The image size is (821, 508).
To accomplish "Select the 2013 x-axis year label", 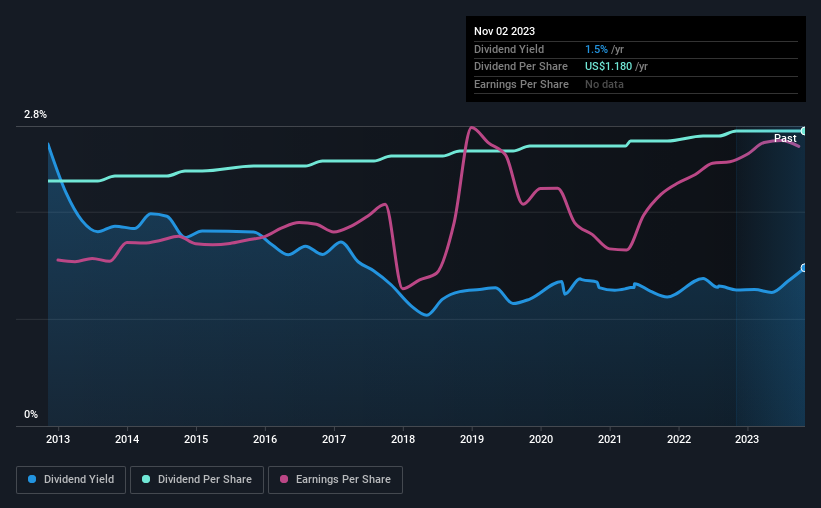I will [x=58, y=439].
